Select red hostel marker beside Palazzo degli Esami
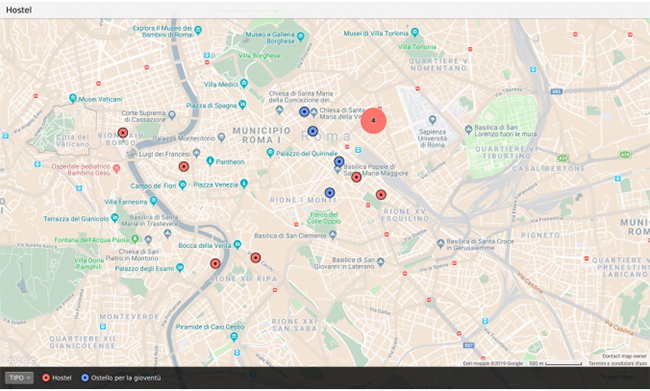Image resolution: width=650 pixels, height=391 pixels. pos(215,264)
